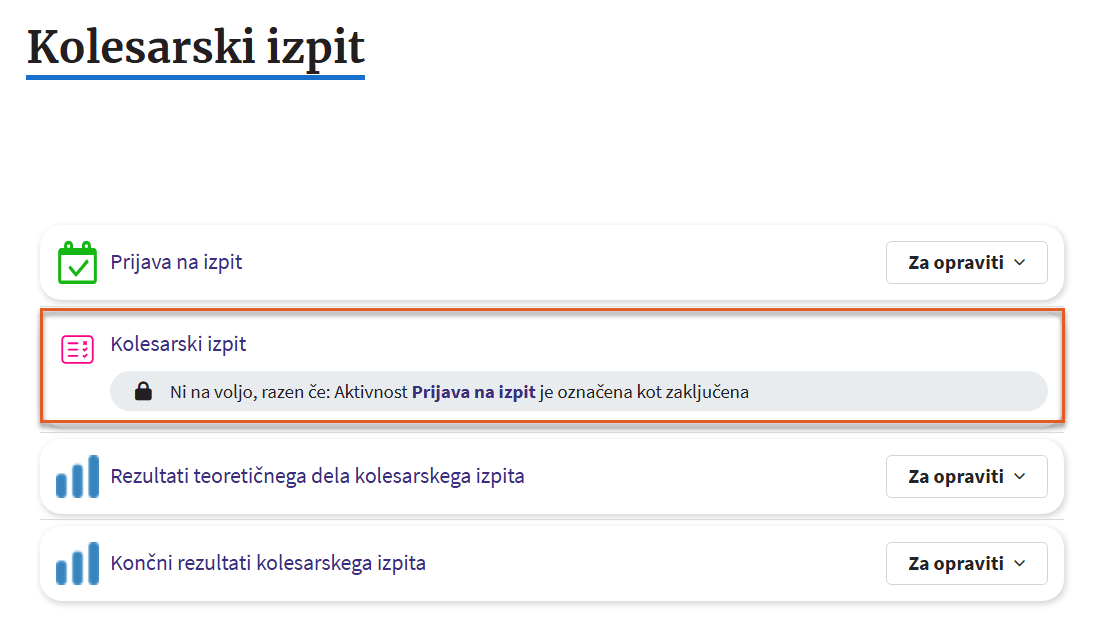Open Za opraviti dropdown for Prijava na izpit
This screenshot has width=1096, height=629.
[x=965, y=263]
